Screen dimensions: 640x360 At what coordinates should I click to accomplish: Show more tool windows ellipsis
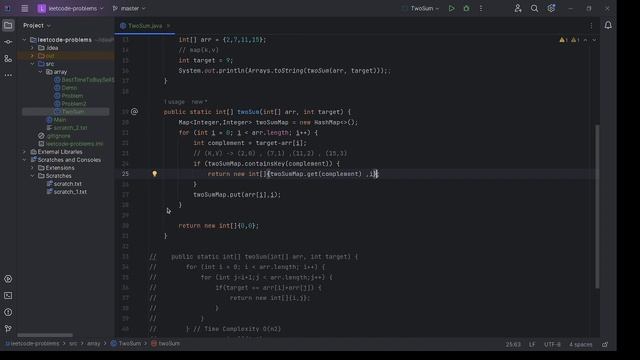coord(8,75)
